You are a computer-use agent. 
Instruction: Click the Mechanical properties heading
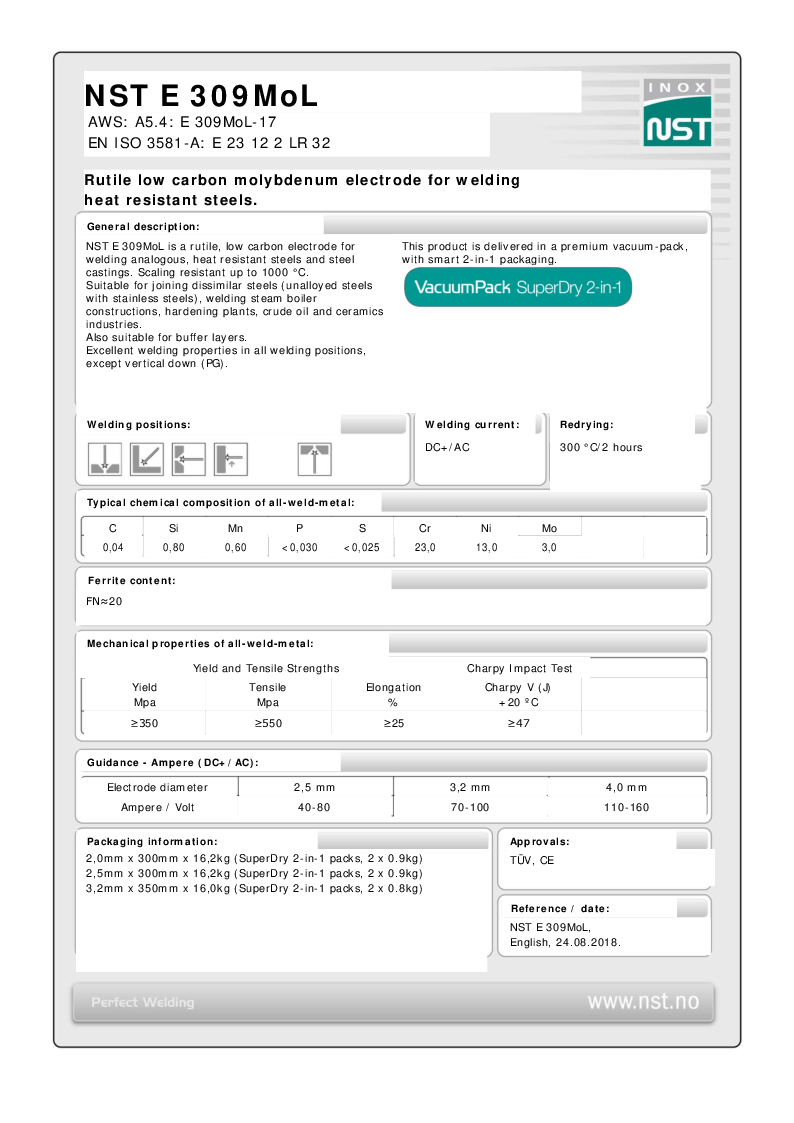200,644
